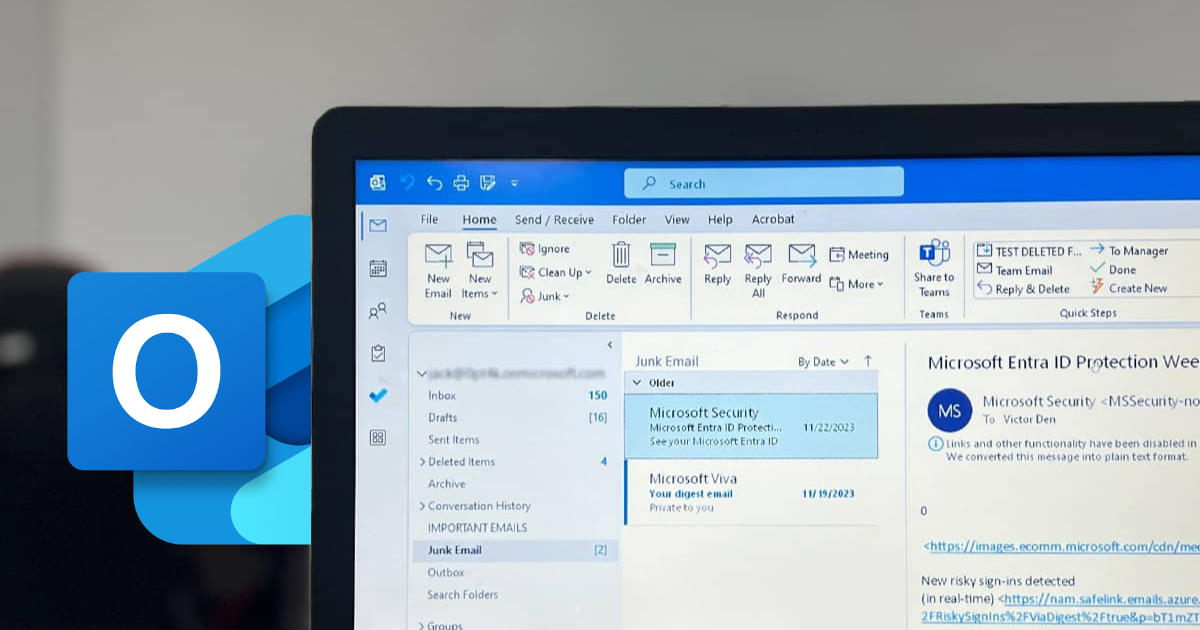
Task: Open People contacts from navigation bar
Action: [377, 311]
